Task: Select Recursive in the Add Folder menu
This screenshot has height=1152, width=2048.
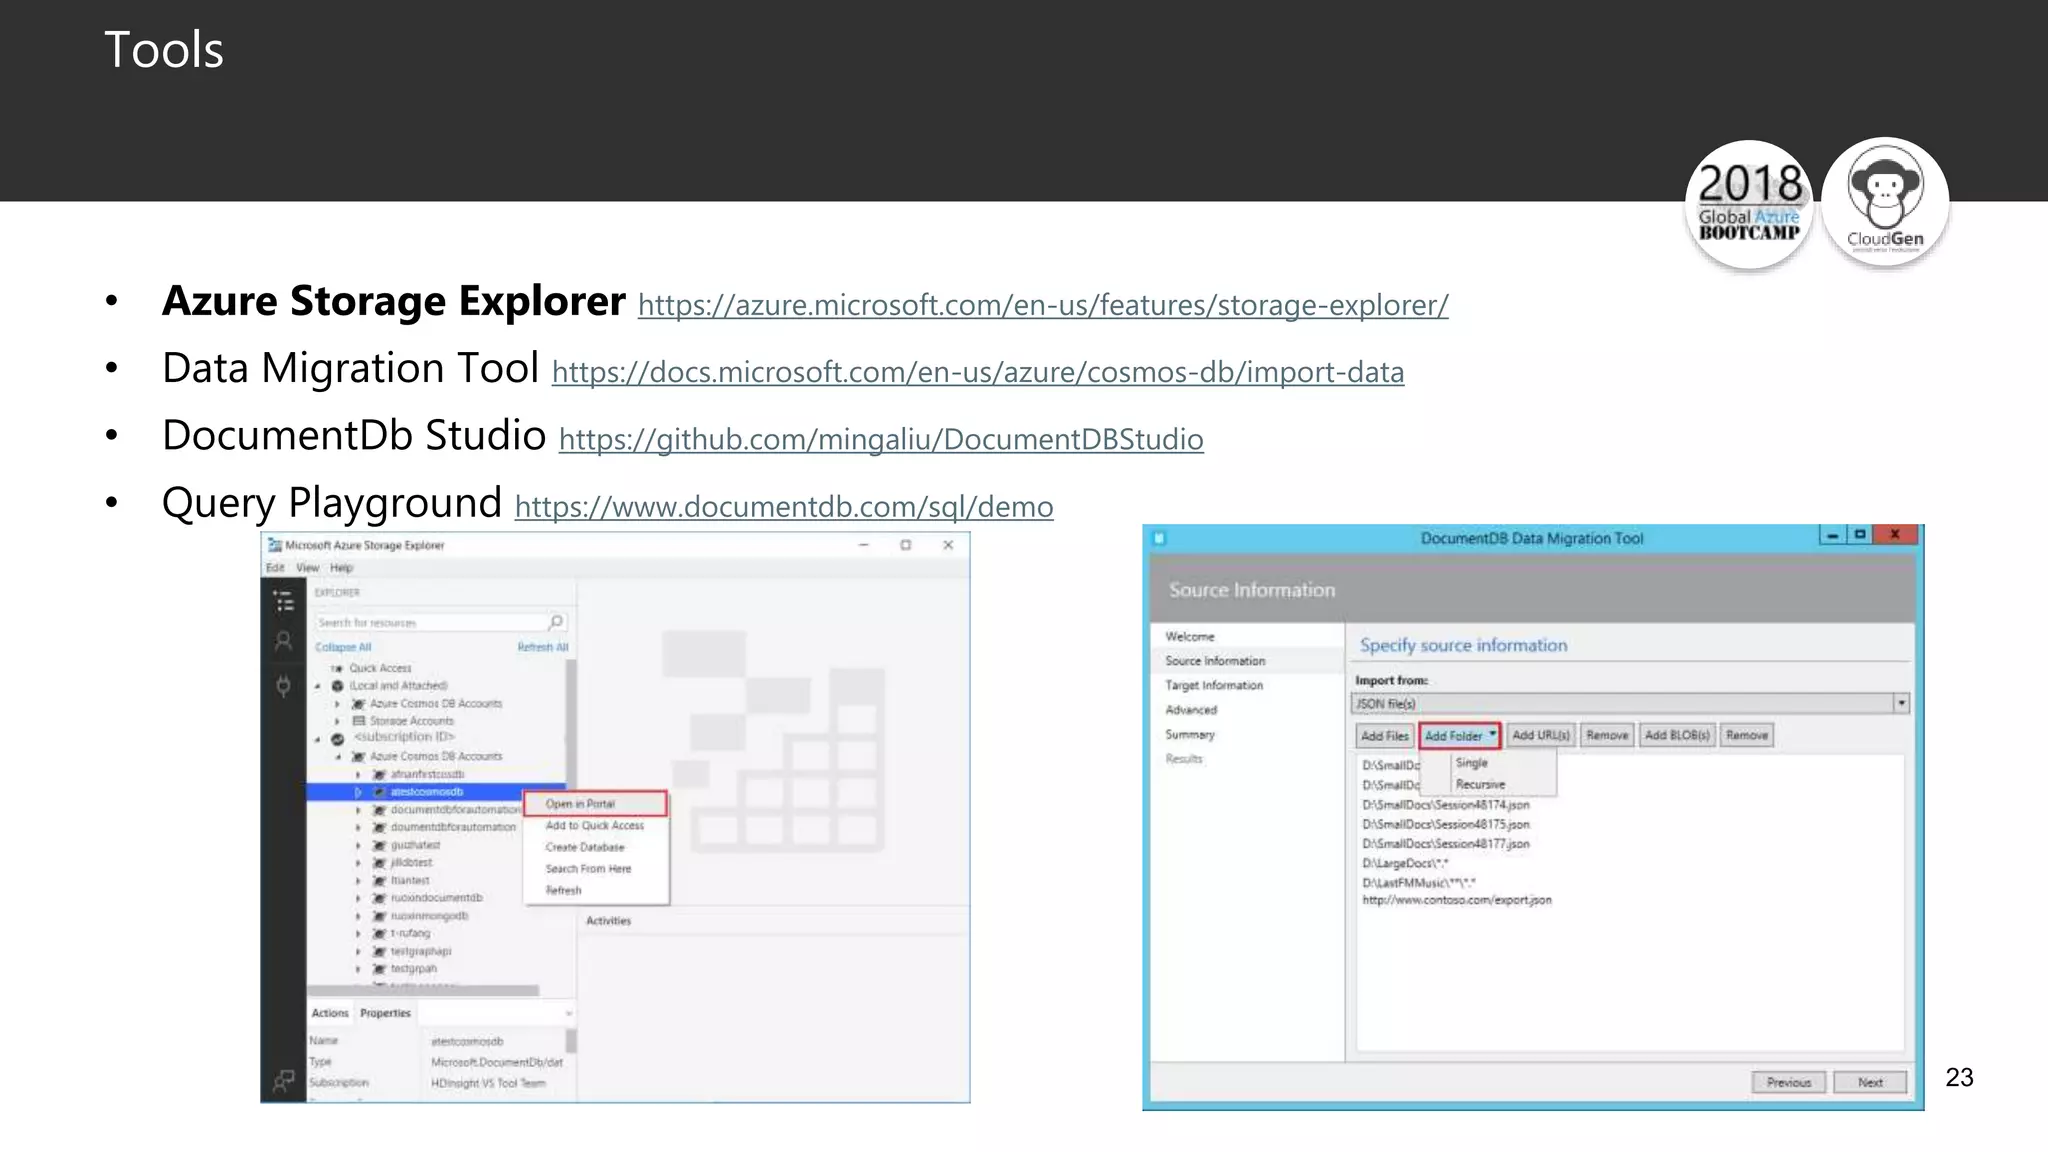Action: pyautogui.click(x=1480, y=784)
